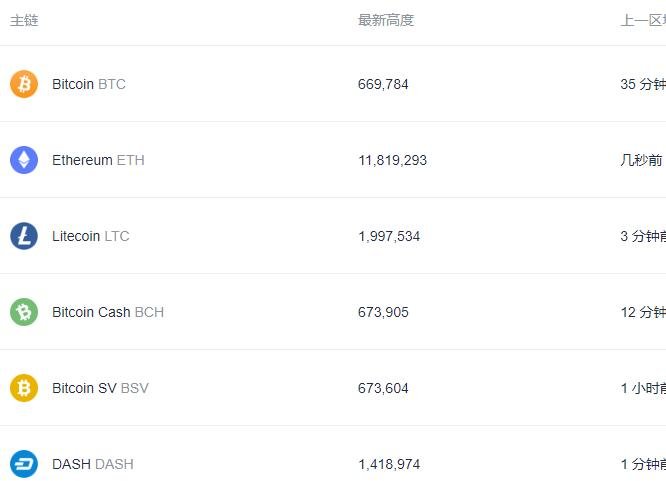Click the 主链 column header
Screen dimensions: 666x481
tap(24, 20)
